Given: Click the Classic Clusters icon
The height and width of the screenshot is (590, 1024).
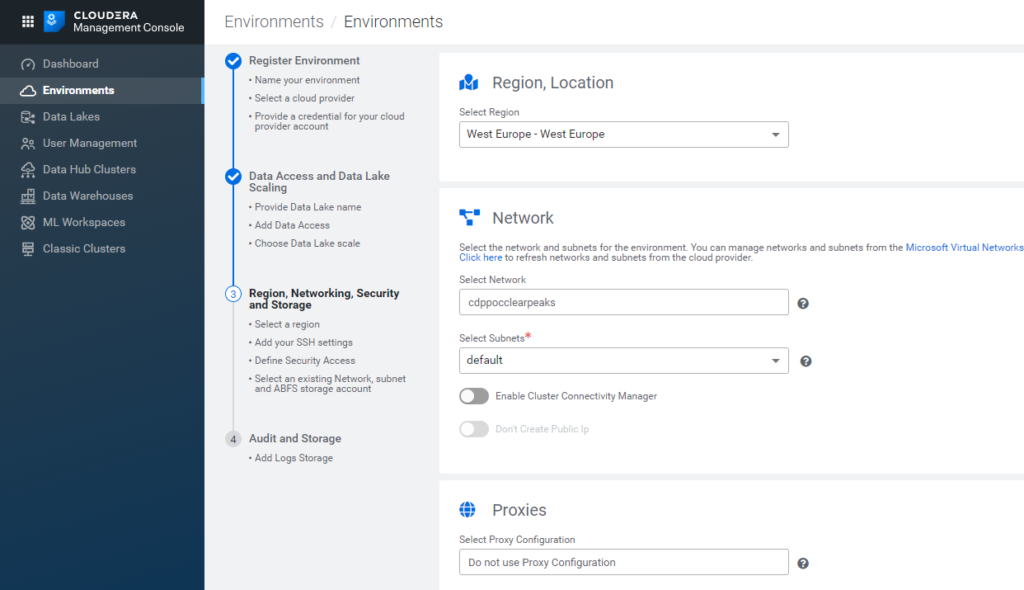Looking at the screenshot, I should pos(27,249).
